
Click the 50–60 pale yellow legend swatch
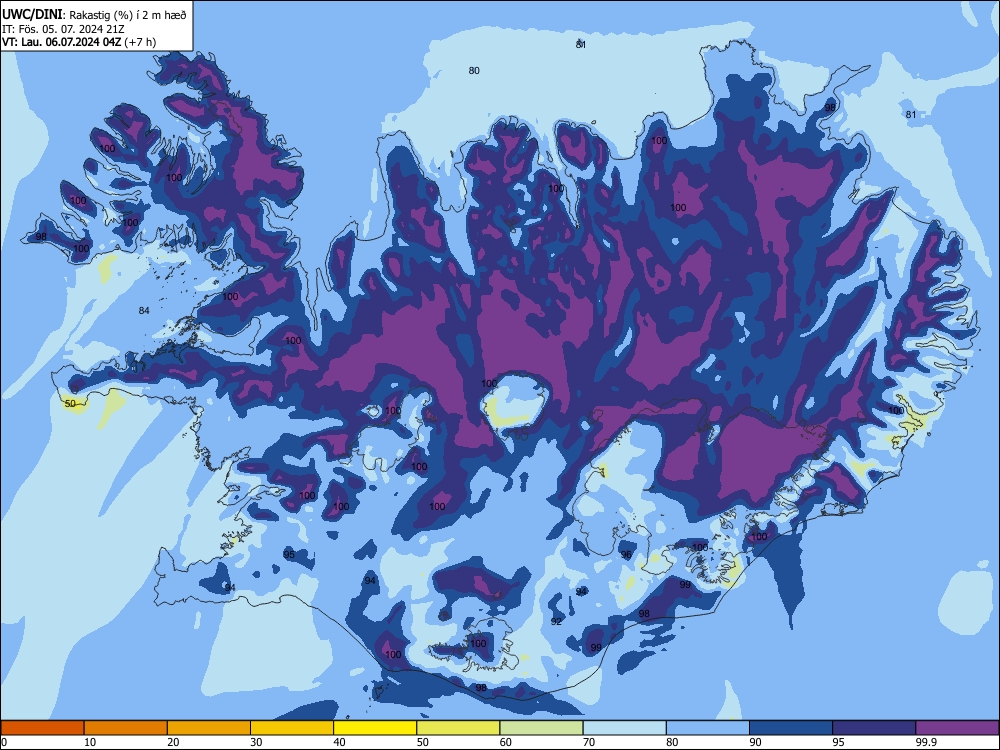[x=458, y=728]
